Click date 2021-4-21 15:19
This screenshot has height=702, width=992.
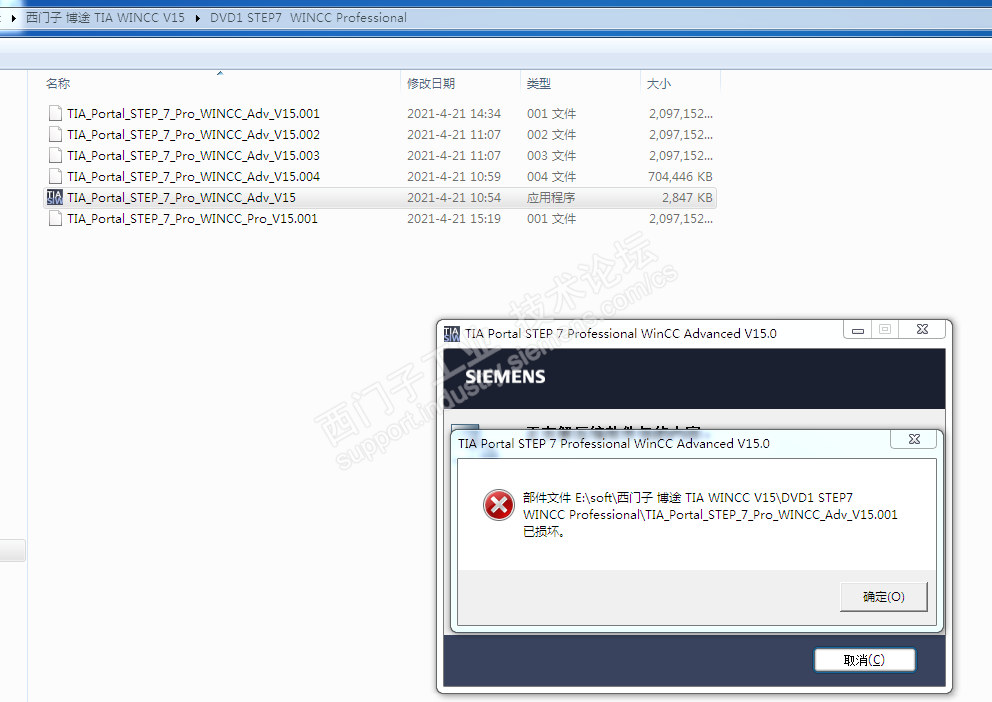(454, 218)
